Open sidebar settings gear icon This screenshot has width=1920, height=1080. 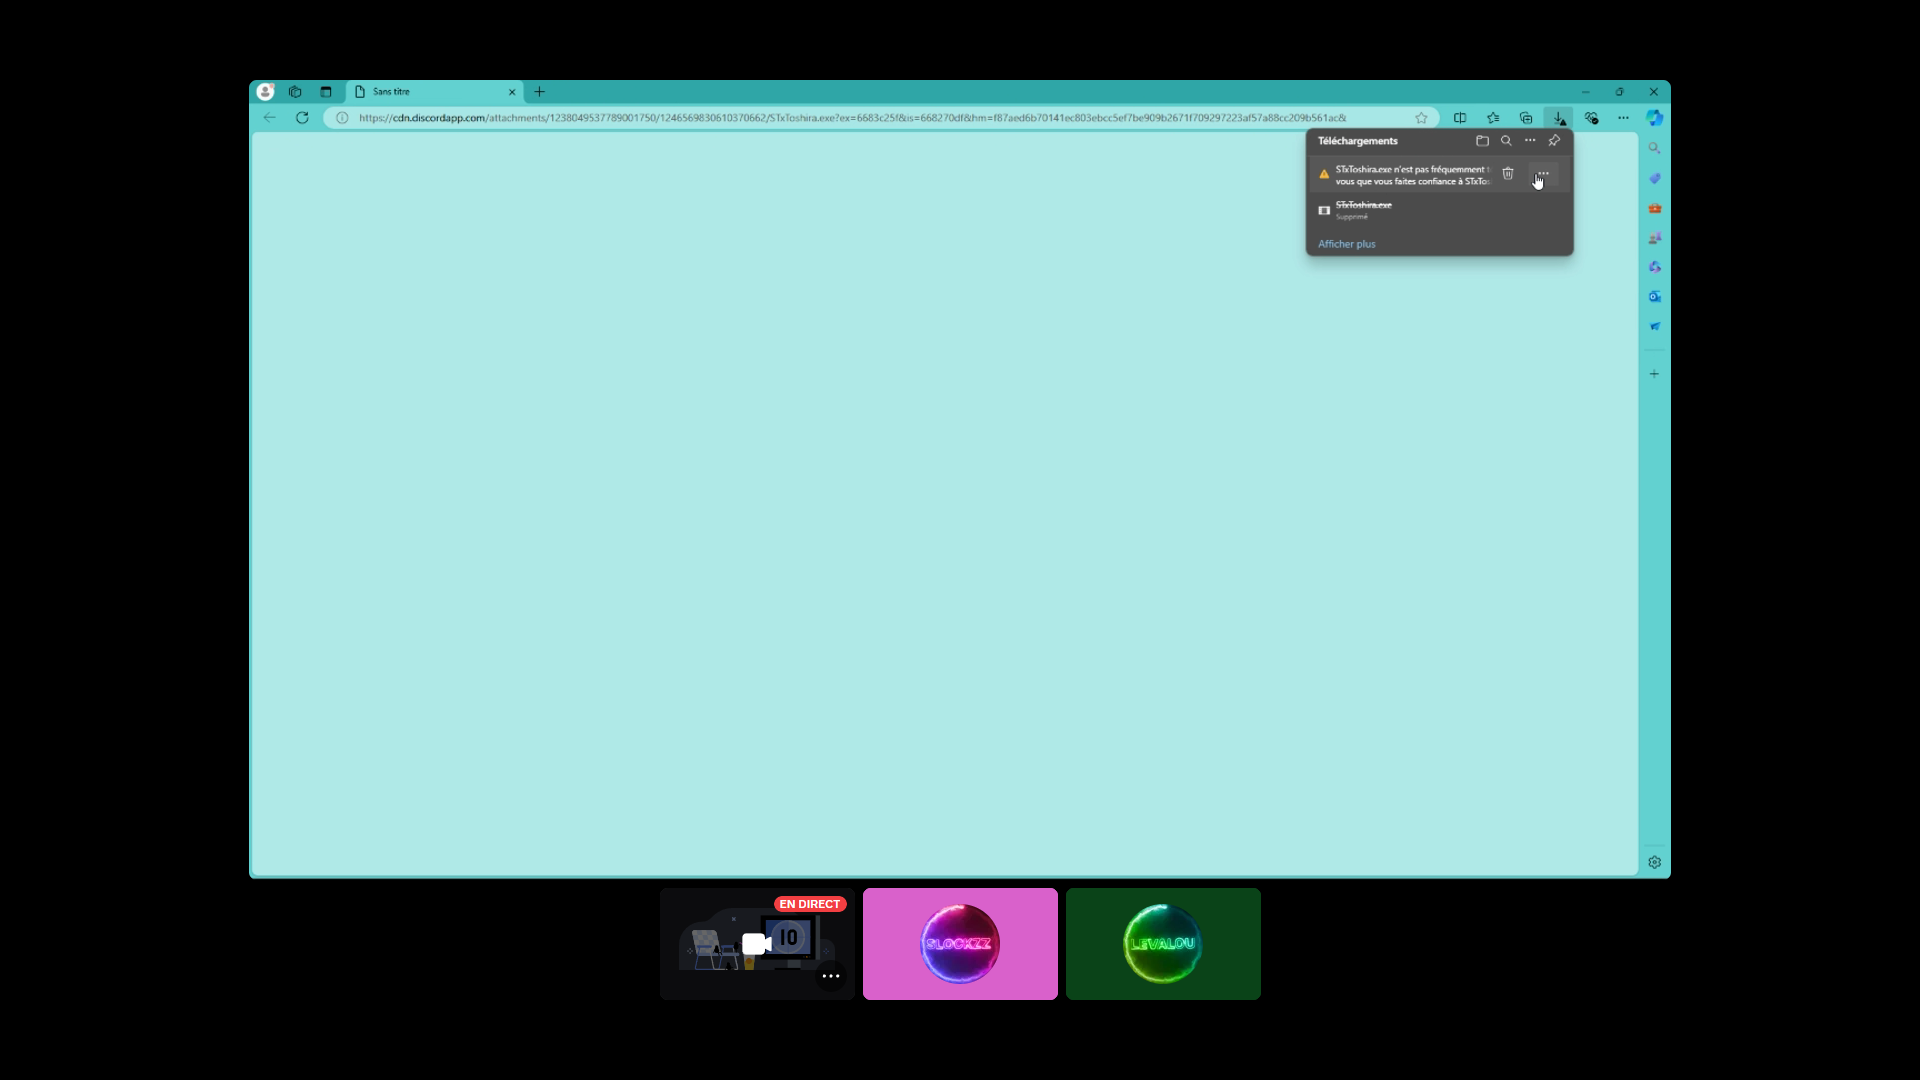tap(1655, 862)
